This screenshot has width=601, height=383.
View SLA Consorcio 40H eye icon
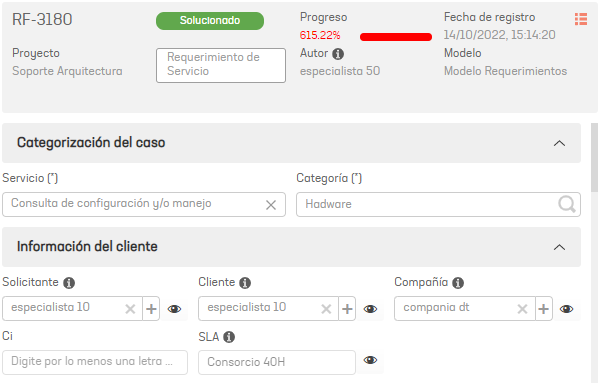click(370, 360)
